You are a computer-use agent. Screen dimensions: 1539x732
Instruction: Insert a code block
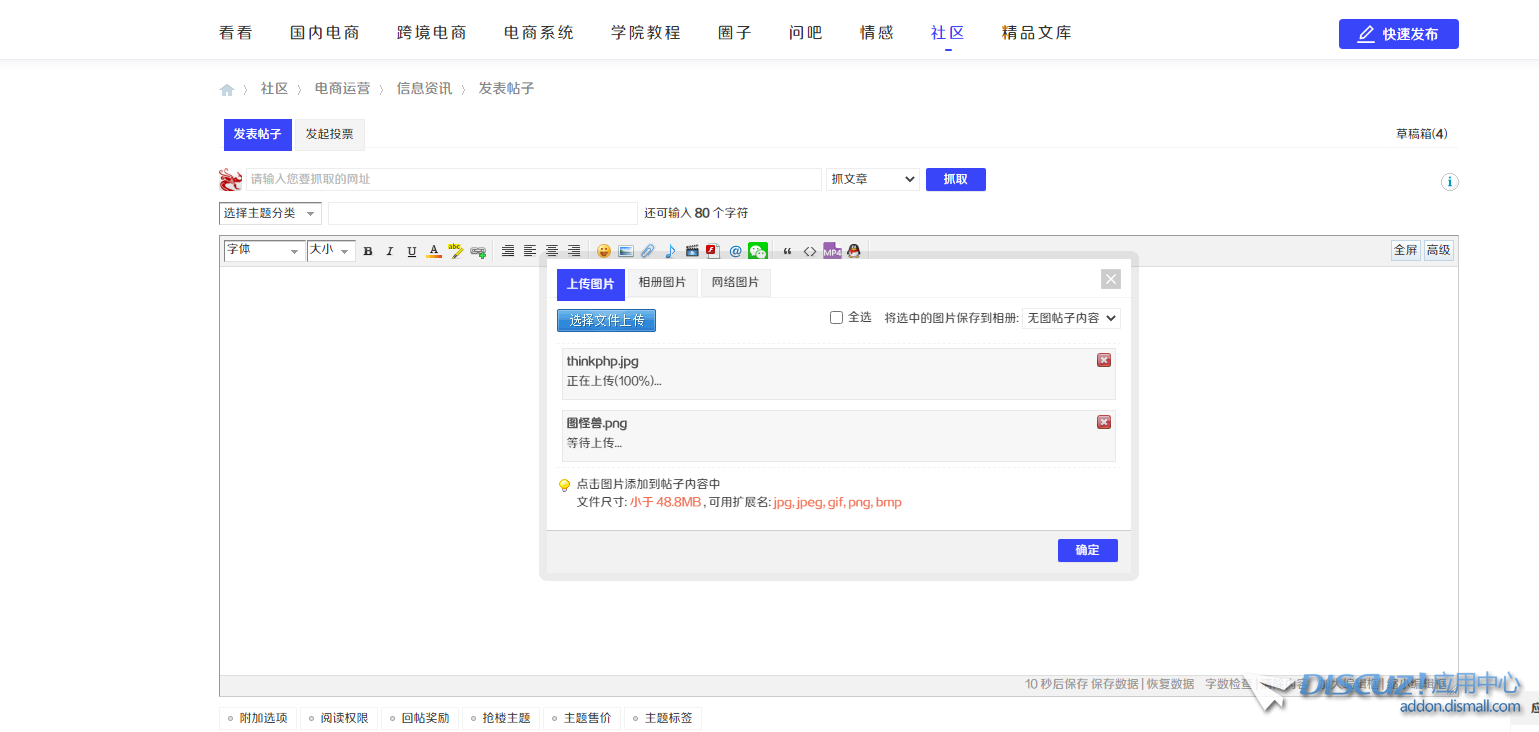pyautogui.click(x=810, y=251)
